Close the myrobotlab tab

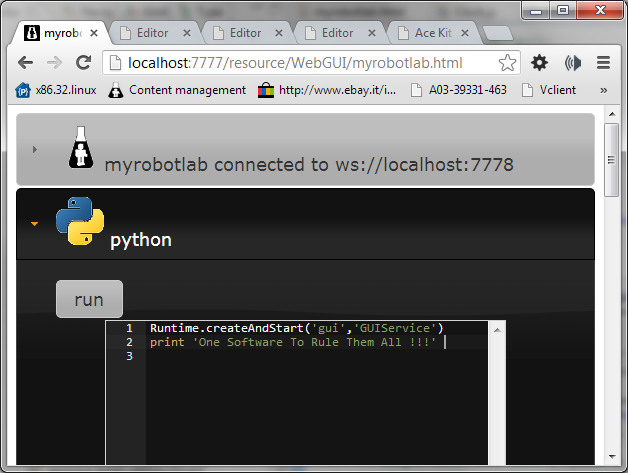click(94, 33)
